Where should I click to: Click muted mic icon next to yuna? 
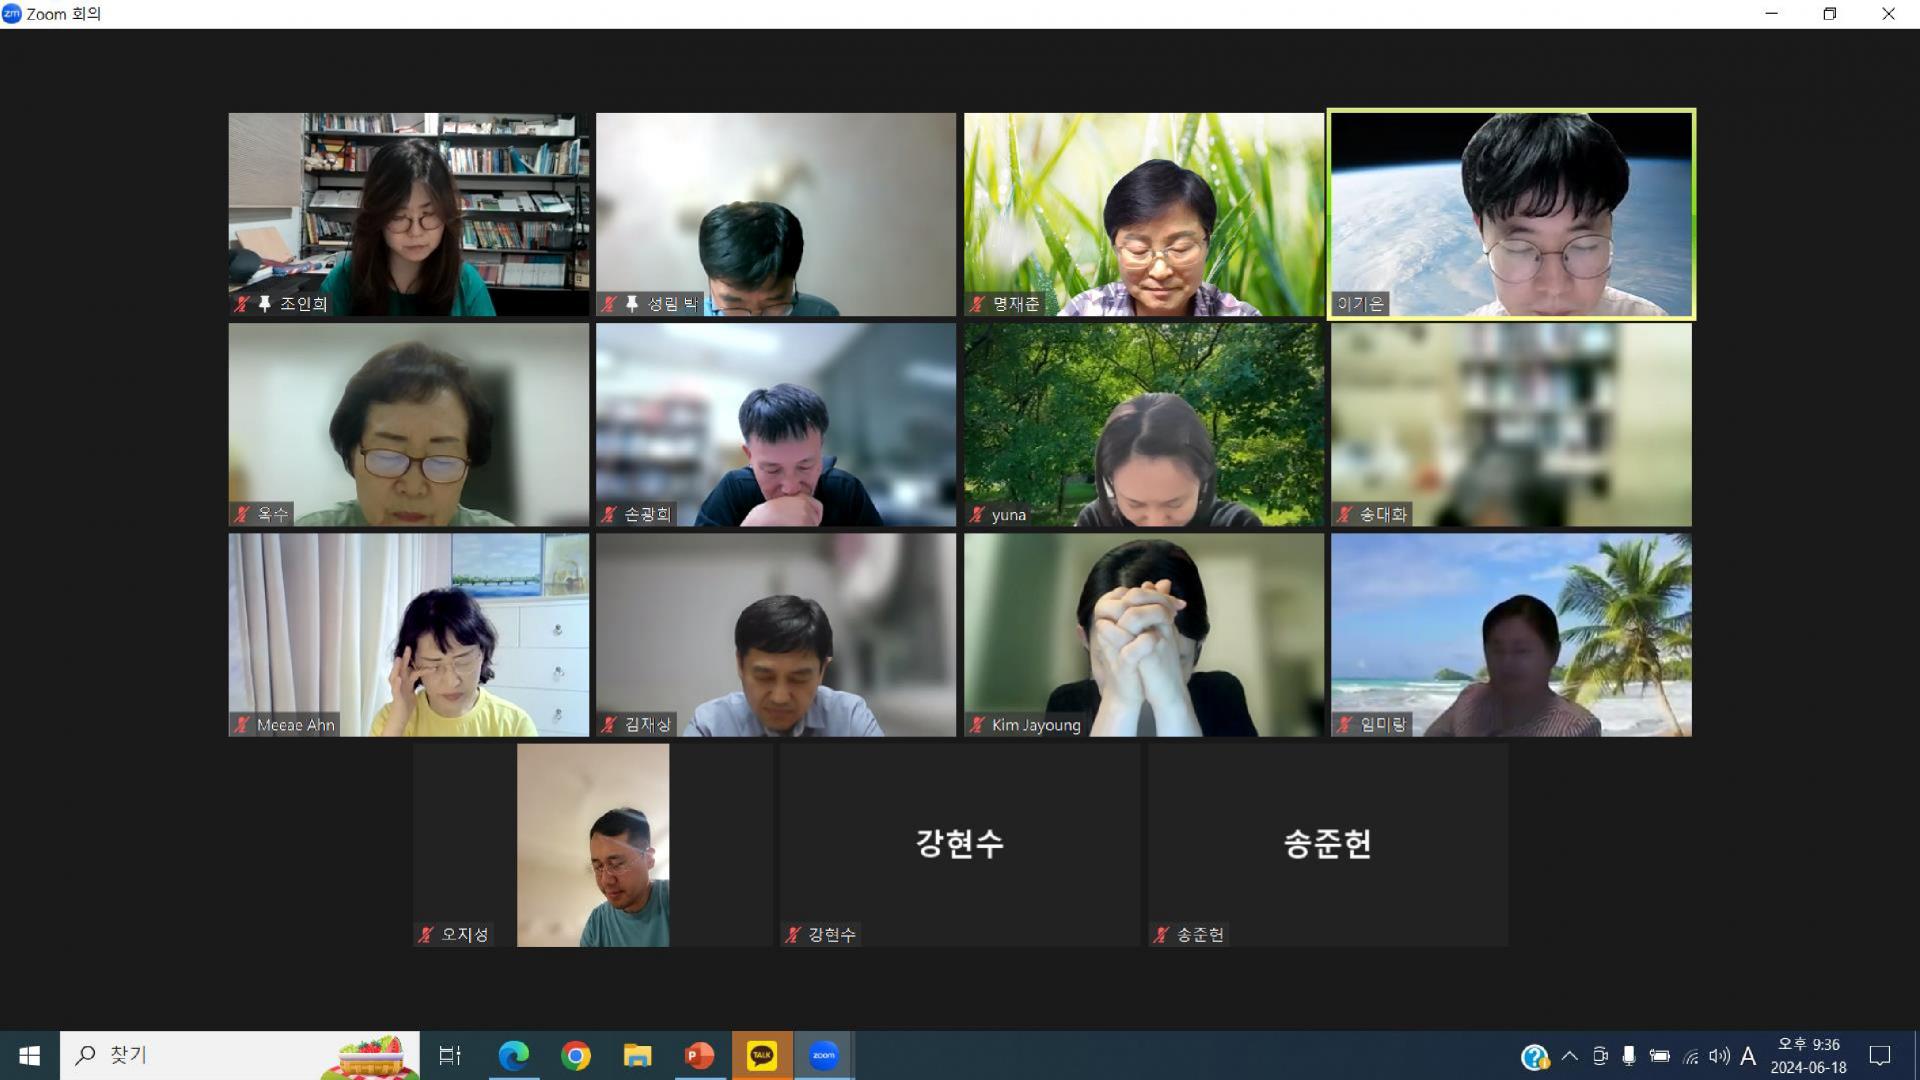(x=977, y=514)
